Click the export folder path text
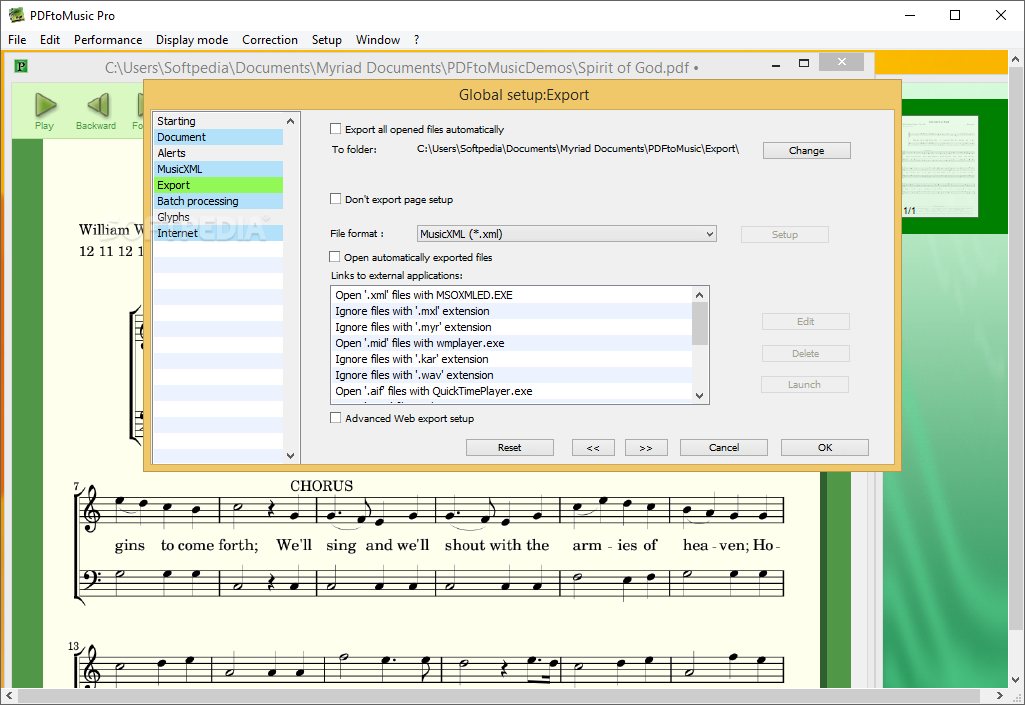 [578, 148]
